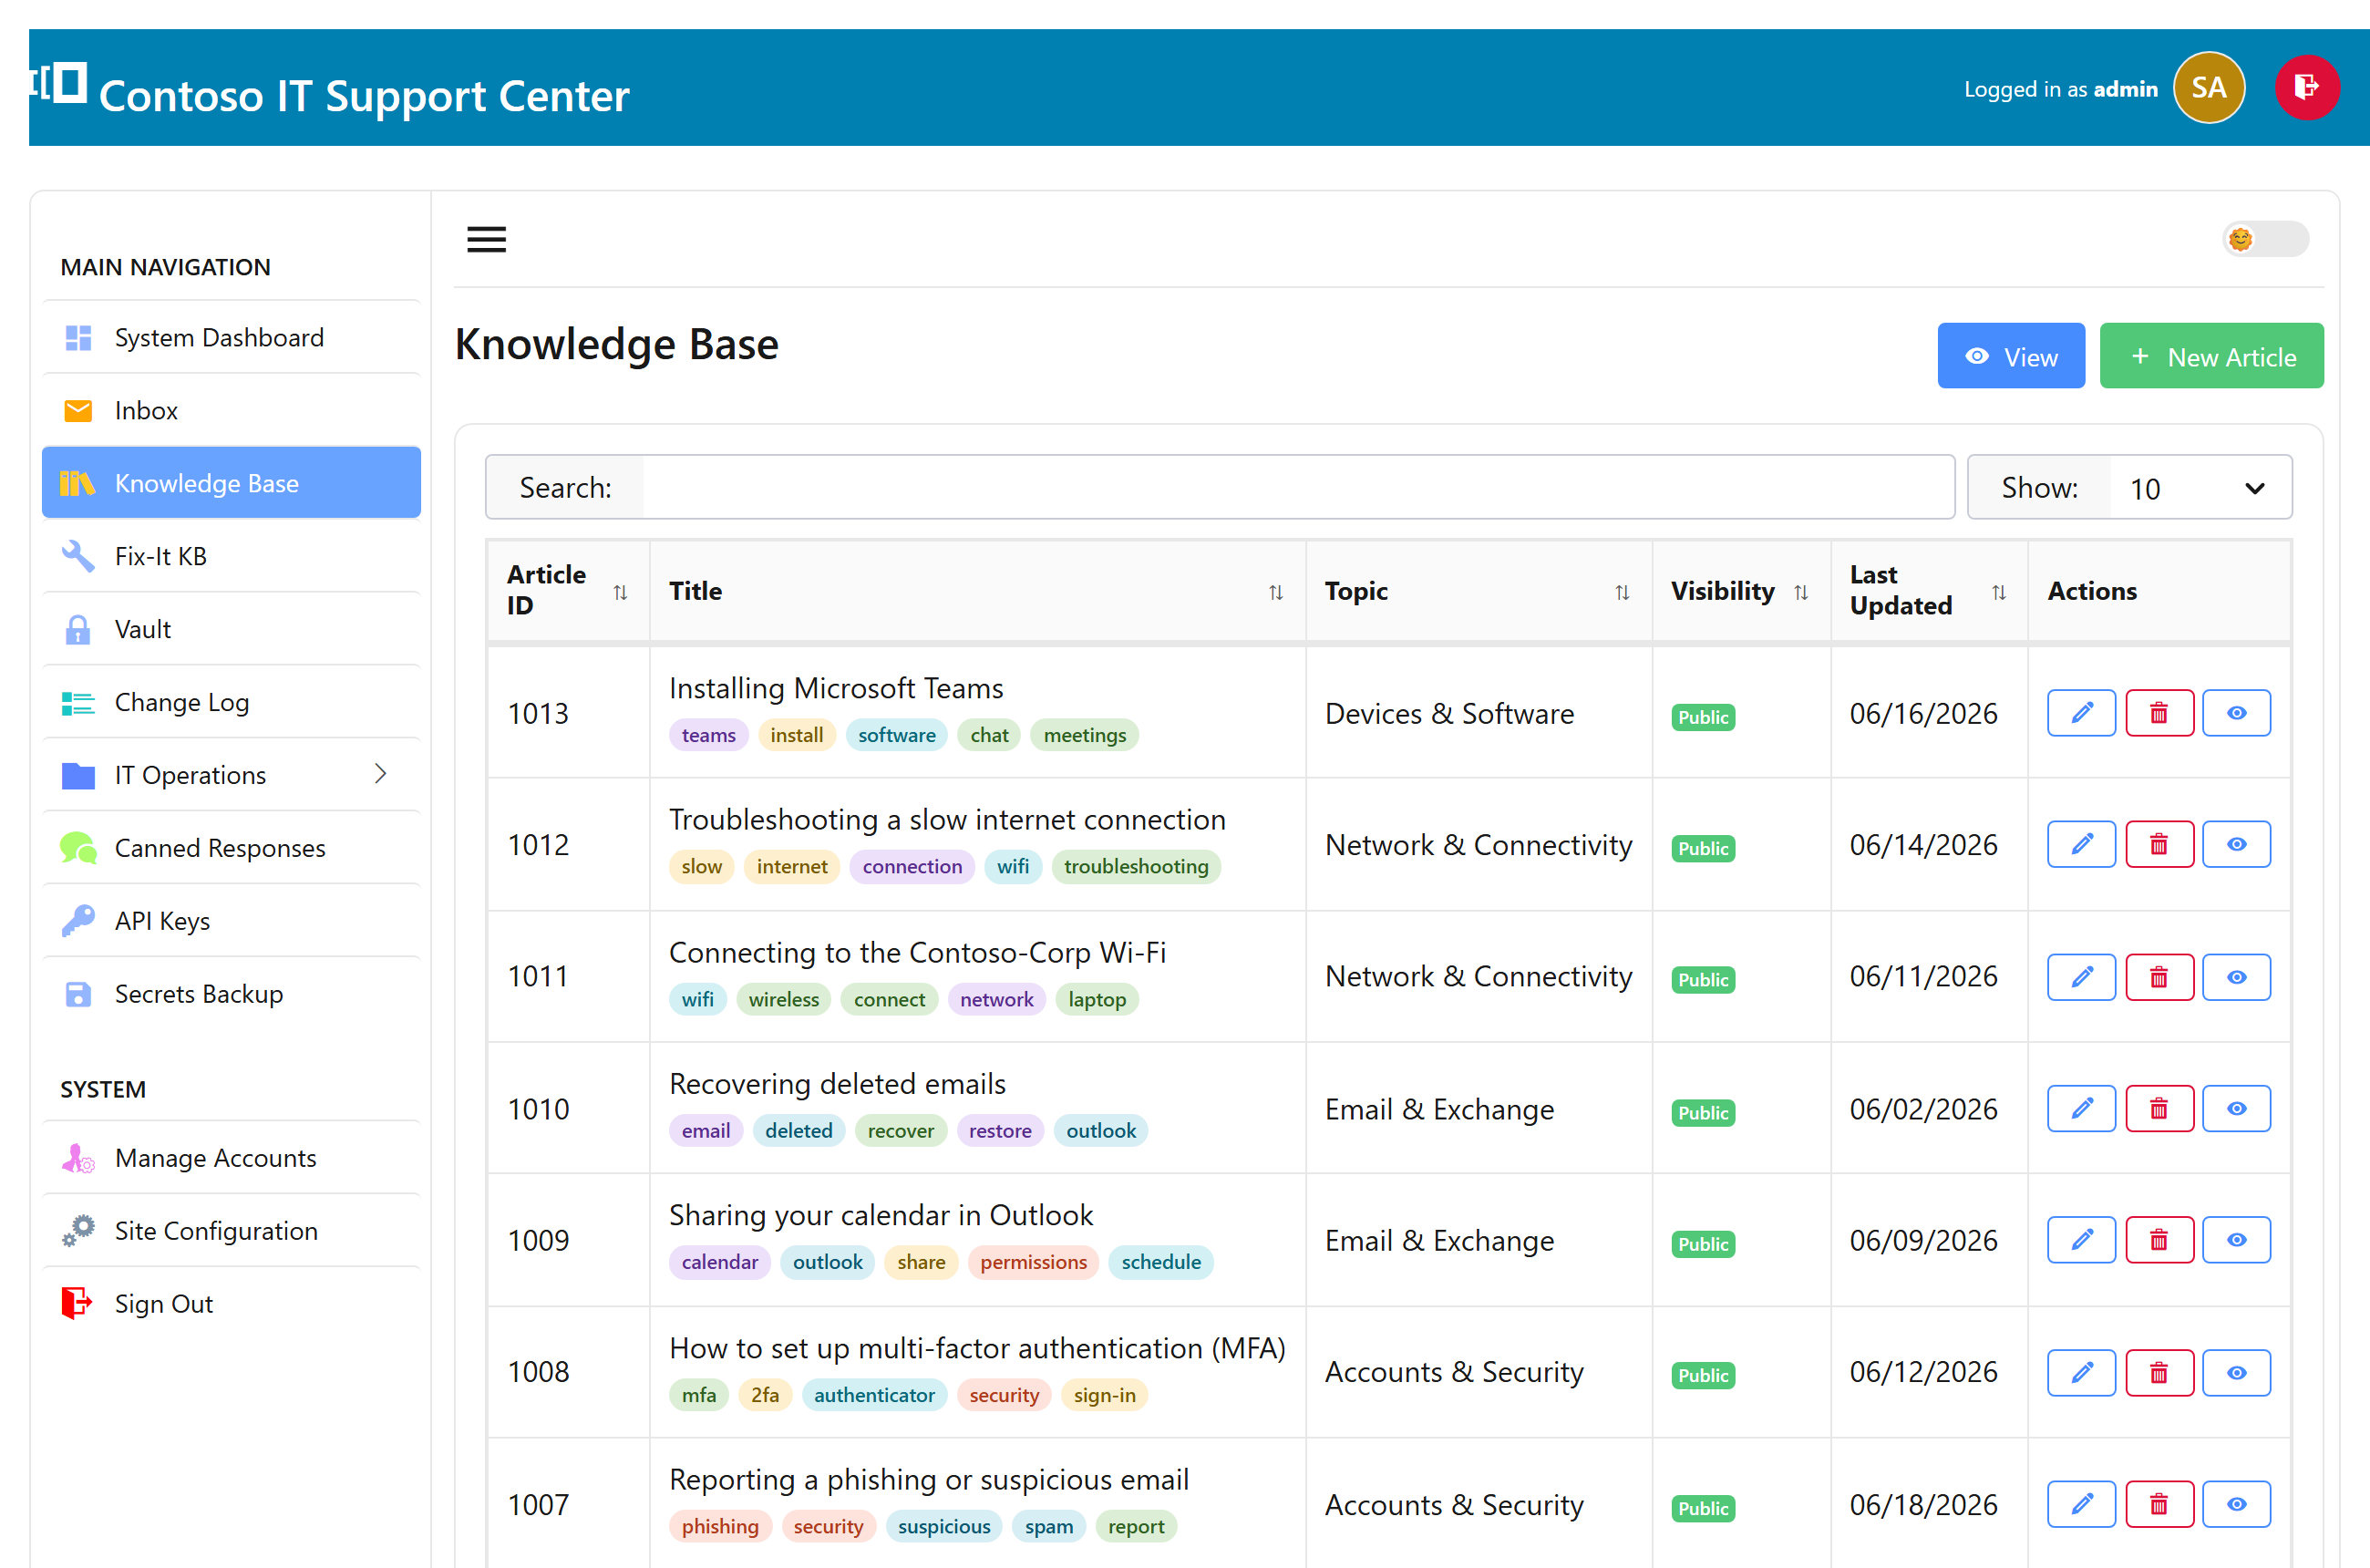Edit article 1007 with pencil icon
The image size is (2370, 1568).
pos(2081,1504)
